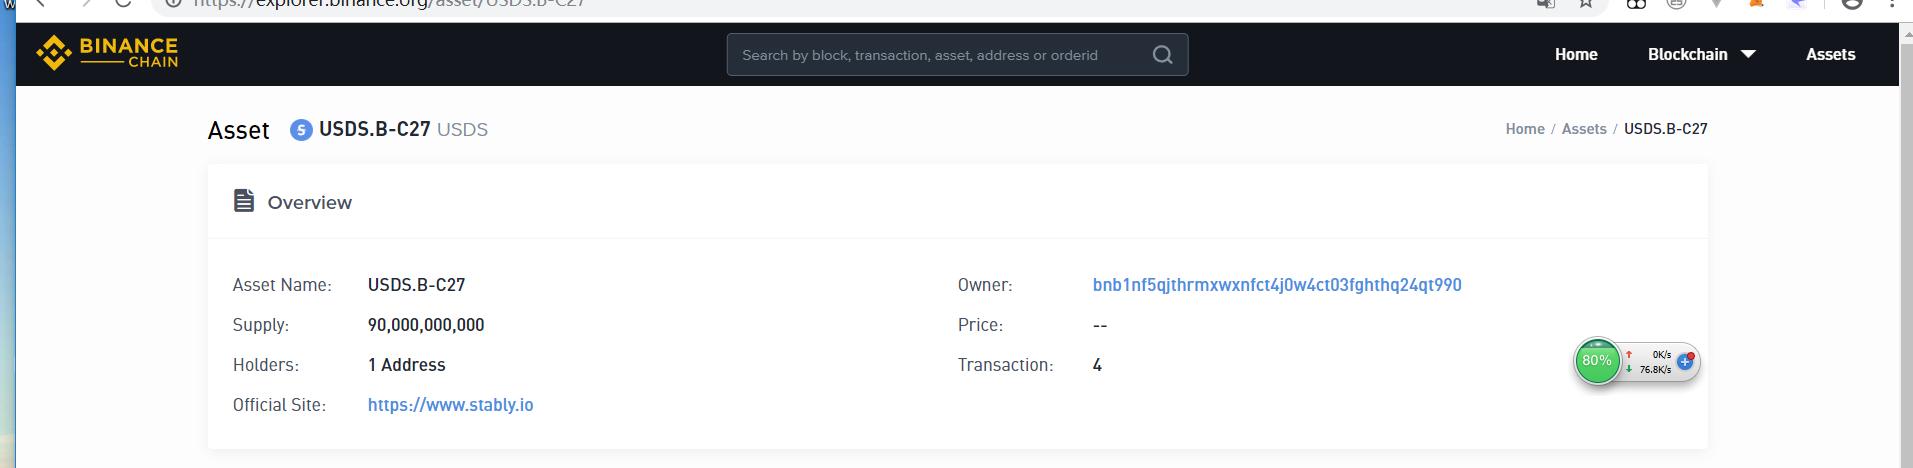Image resolution: width=1913 pixels, height=468 pixels.
Task: Click the blue plus icon on speed widget
Action: click(1685, 361)
